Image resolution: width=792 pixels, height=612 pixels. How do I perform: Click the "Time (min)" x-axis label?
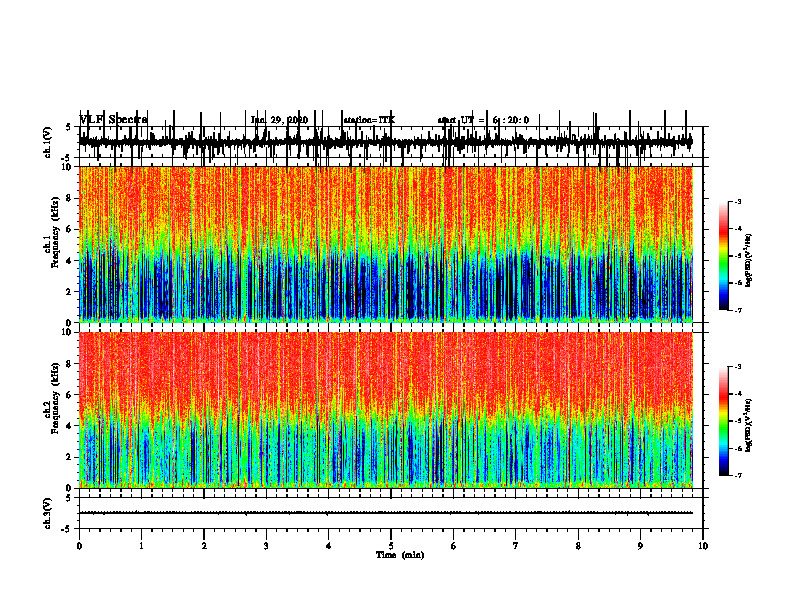(400, 555)
